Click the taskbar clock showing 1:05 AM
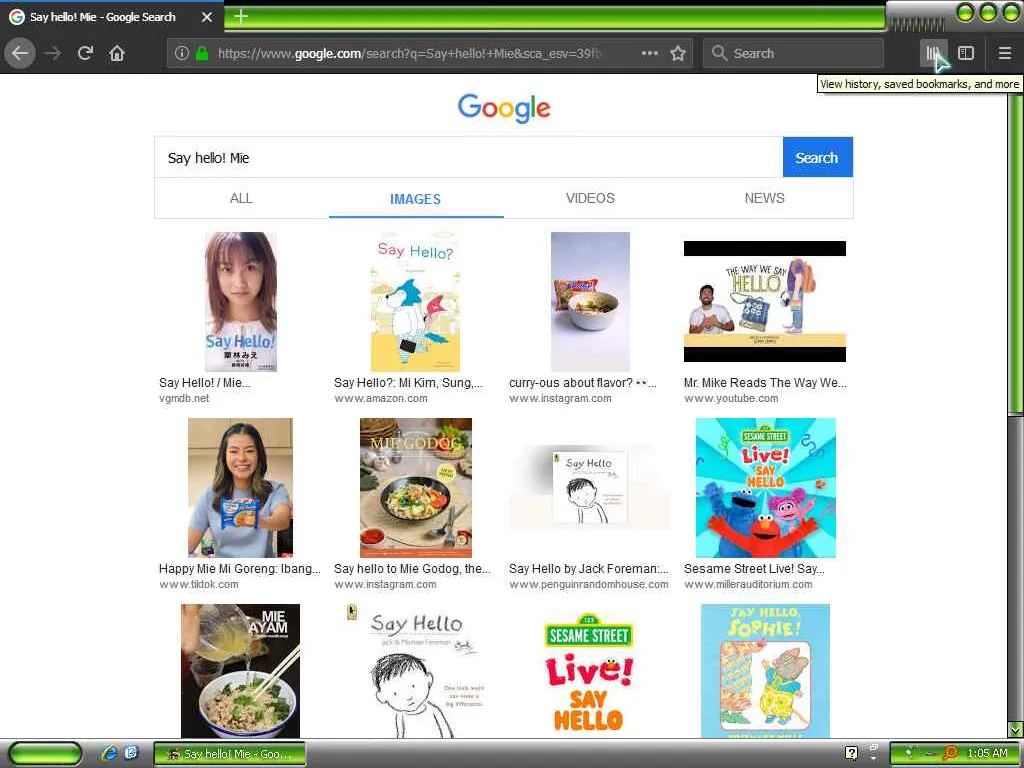1024x768 pixels. pyautogui.click(x=987, y=754)
